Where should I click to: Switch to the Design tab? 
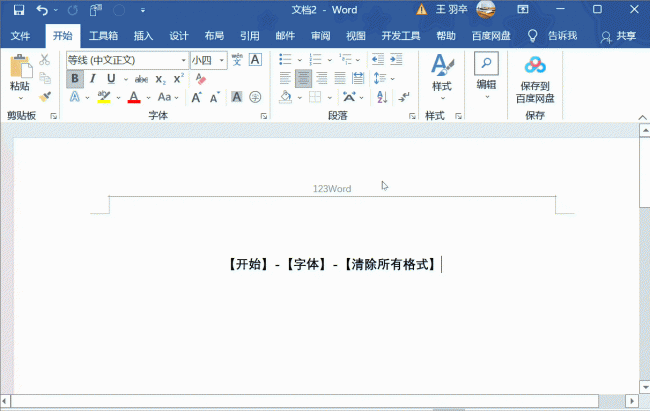(x=179, y=36)
